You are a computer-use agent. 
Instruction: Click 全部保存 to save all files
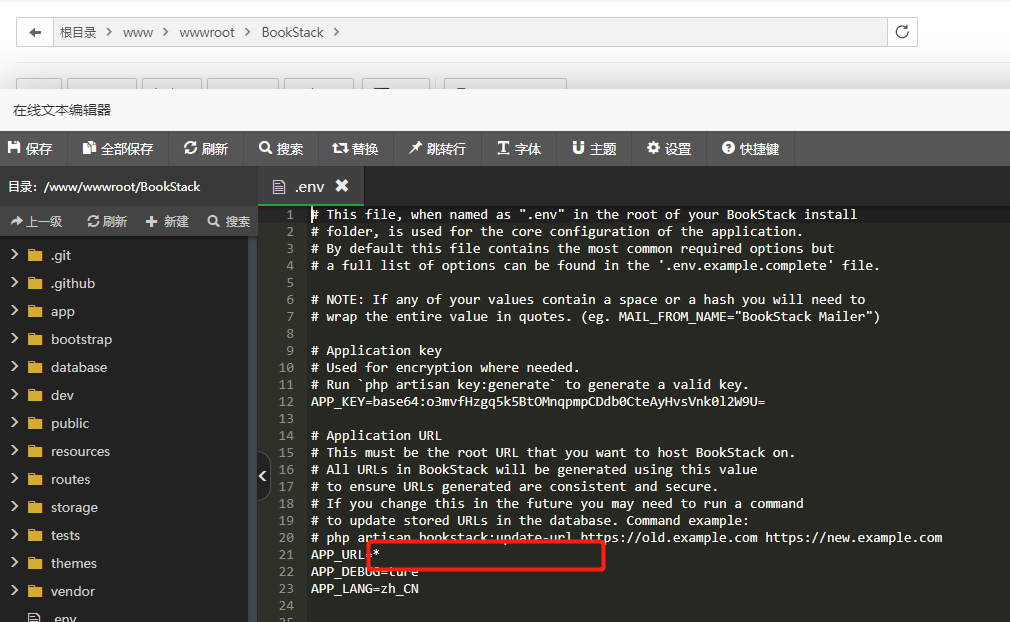(118, 149)
